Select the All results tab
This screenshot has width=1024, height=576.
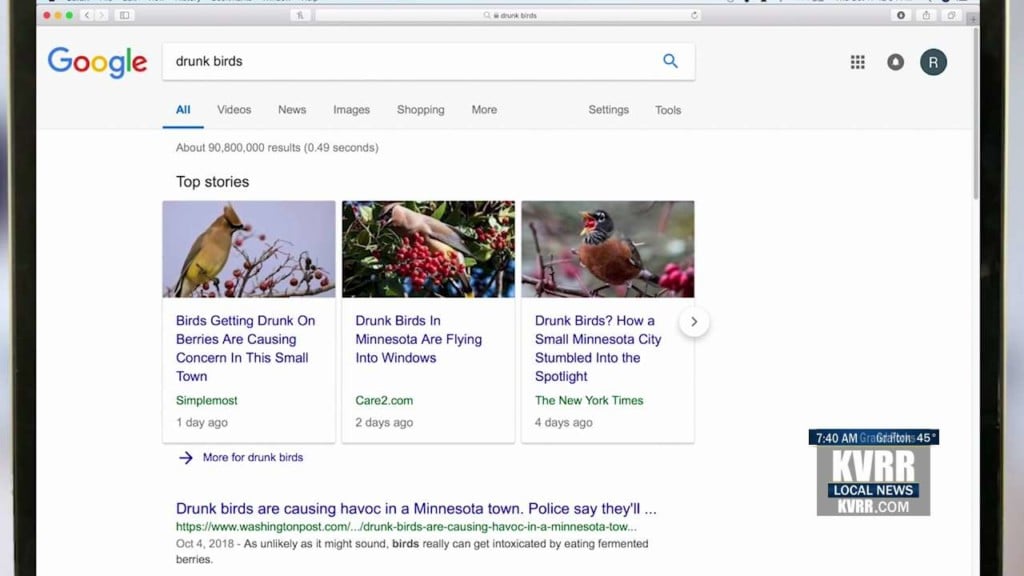pyautogui.click(x=183, y=110)
